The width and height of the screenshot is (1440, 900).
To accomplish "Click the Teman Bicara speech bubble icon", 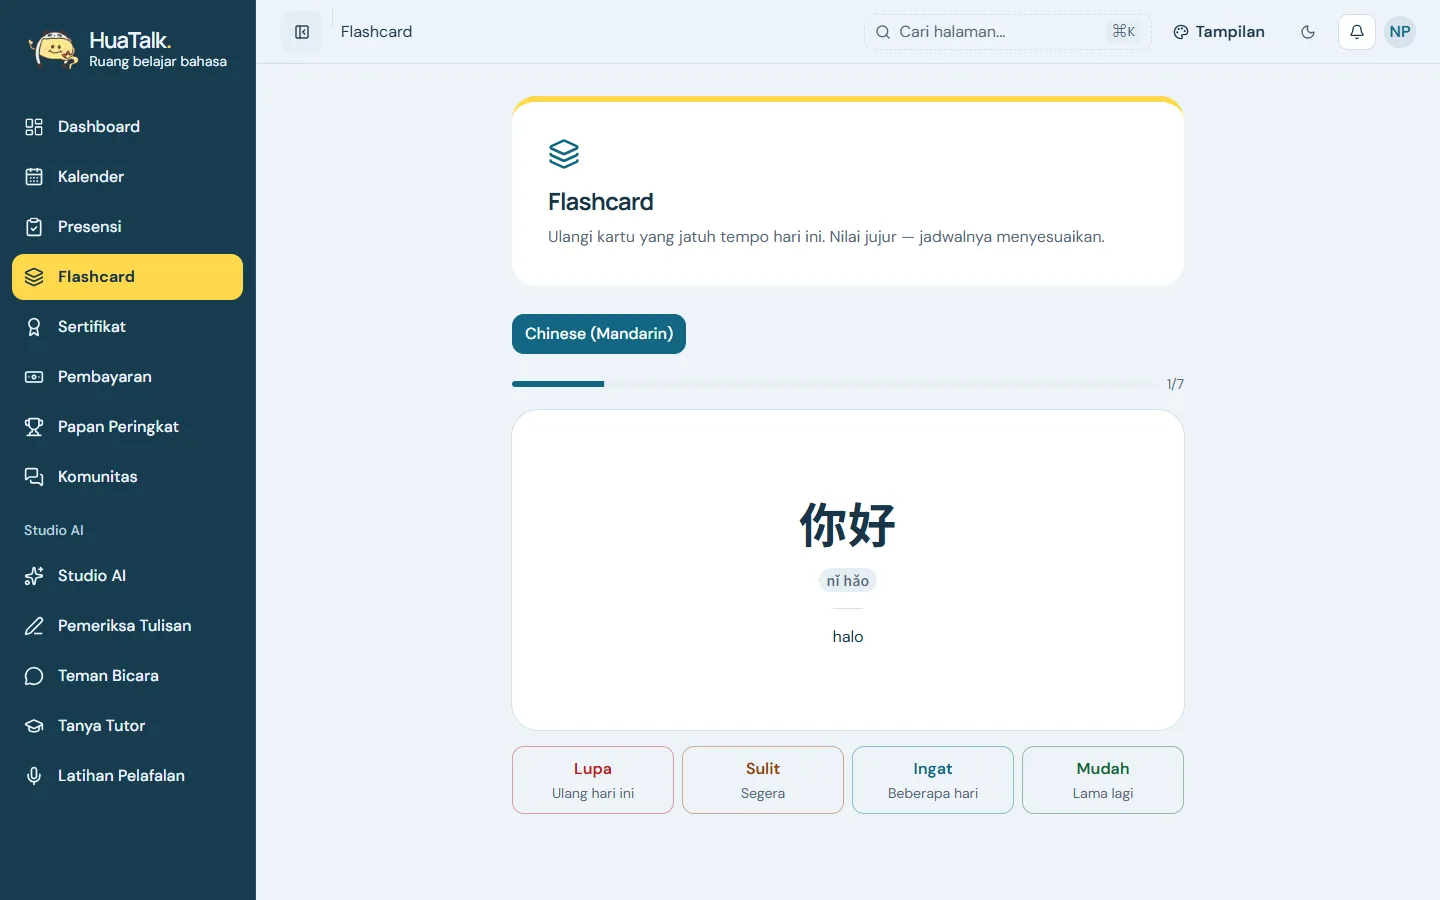I will 34,676.
